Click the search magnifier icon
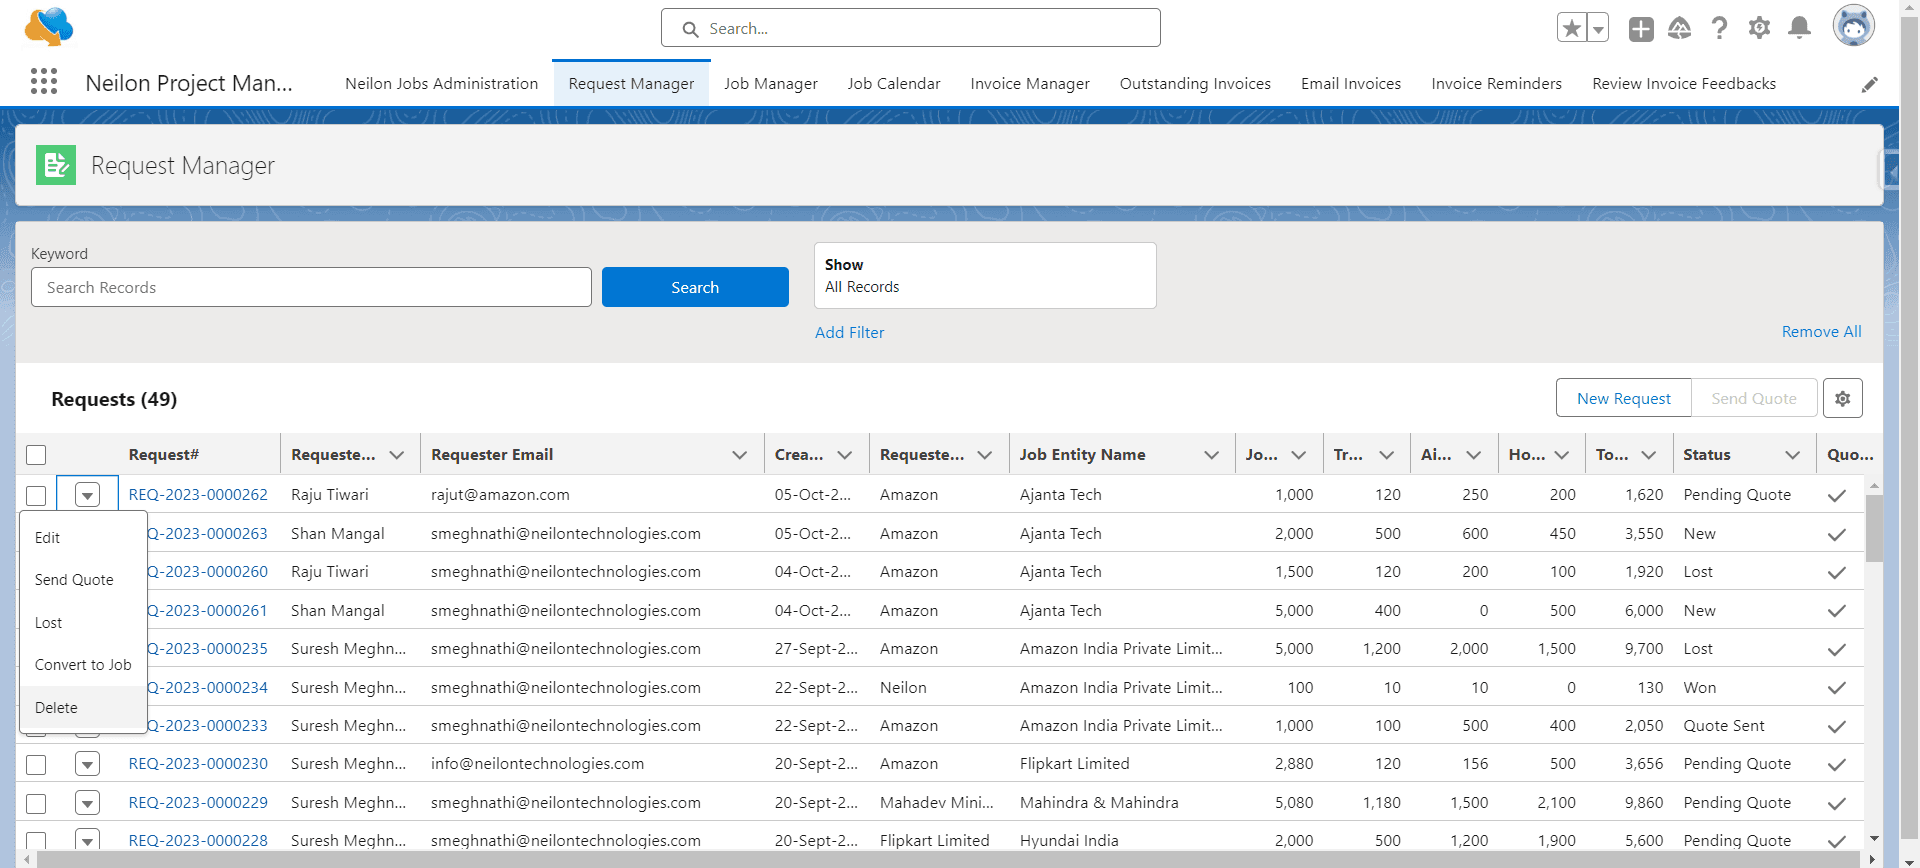The height and width of the screenshot is (868, 1920). (x=690, y=29)
